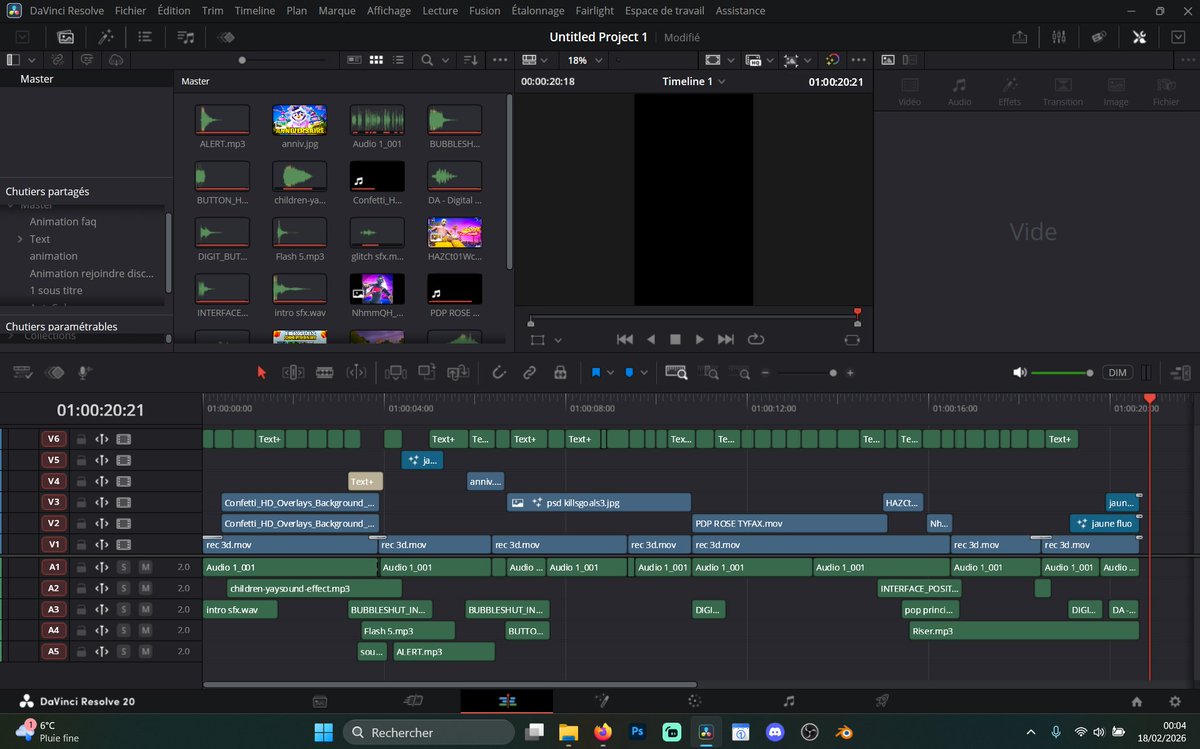
Task: Open Quick Export icon in top bar
Action: click(1019, 36)
